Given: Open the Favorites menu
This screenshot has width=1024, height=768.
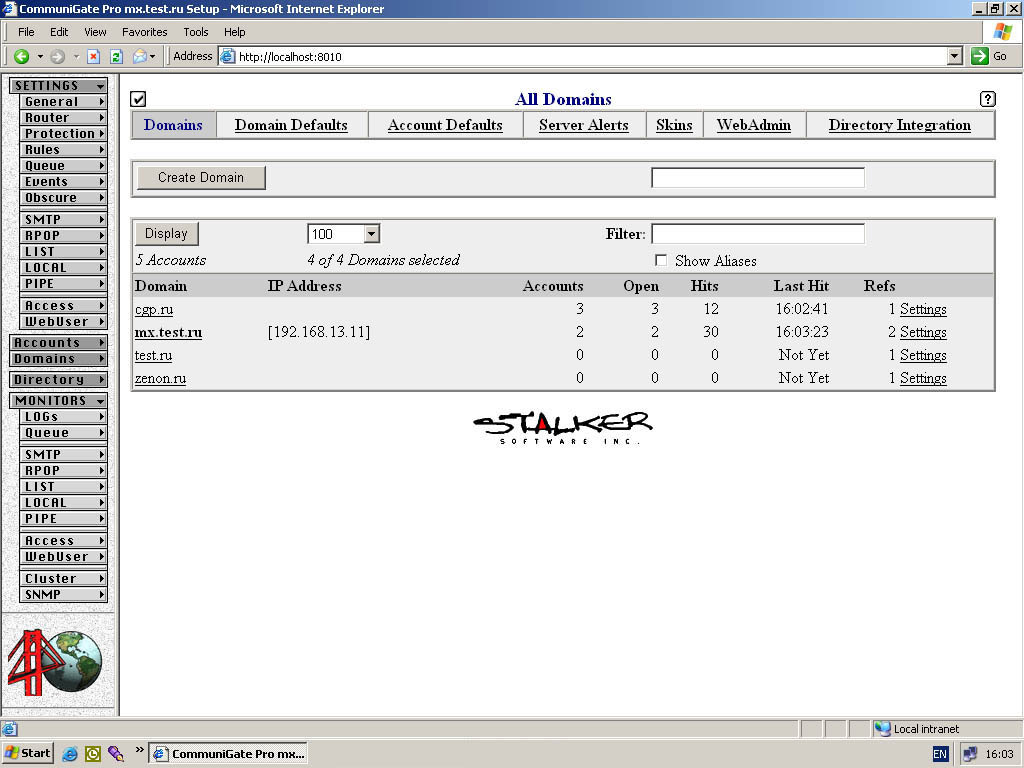Looking at the screenshot, I should pyautogui.click(x=144, y=32).
